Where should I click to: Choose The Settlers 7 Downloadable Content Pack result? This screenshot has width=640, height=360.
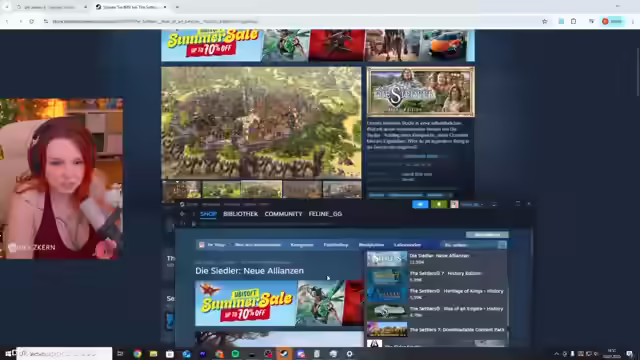pos(436,329)
